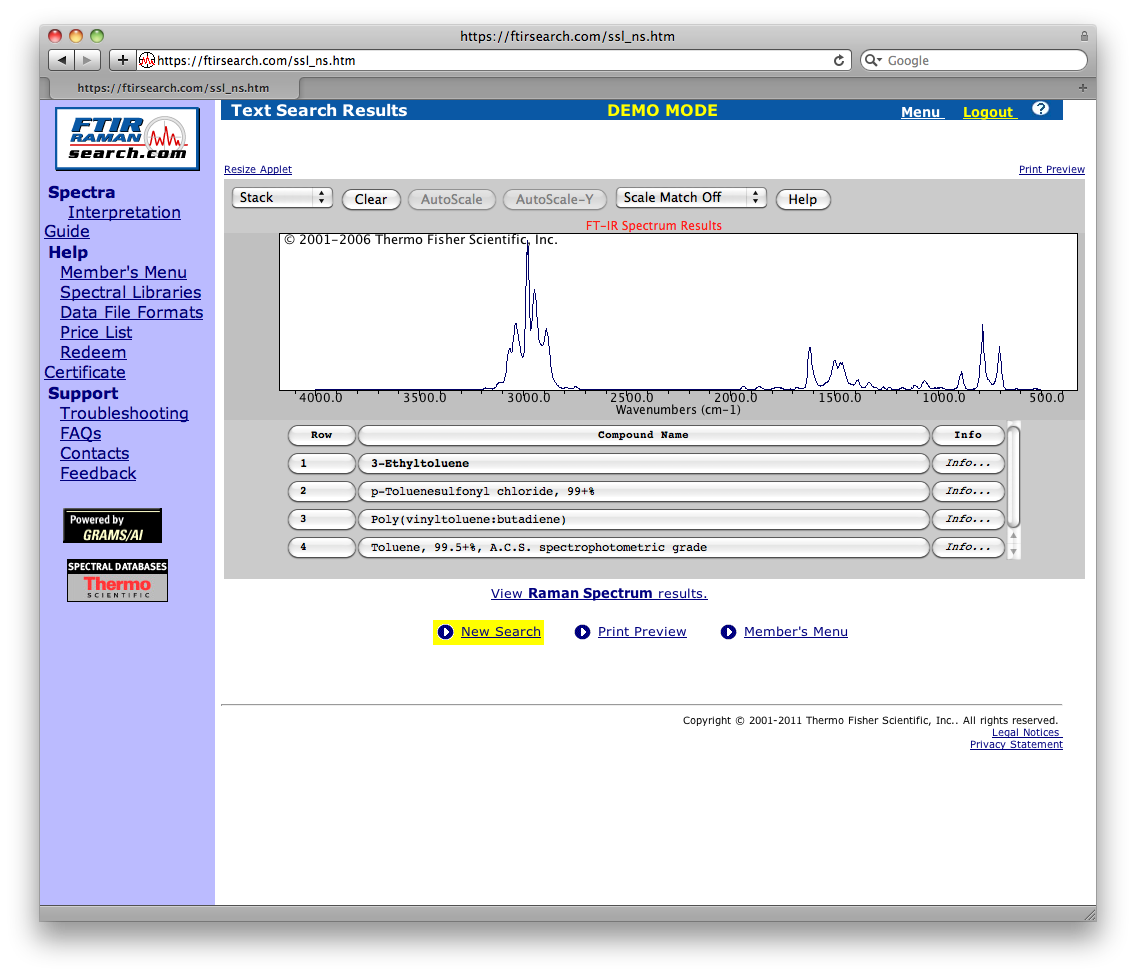Image resolution: width=1136 pixels, height=976 pixels.
Task: Click in the Google search field
Action: coord(983,60)
